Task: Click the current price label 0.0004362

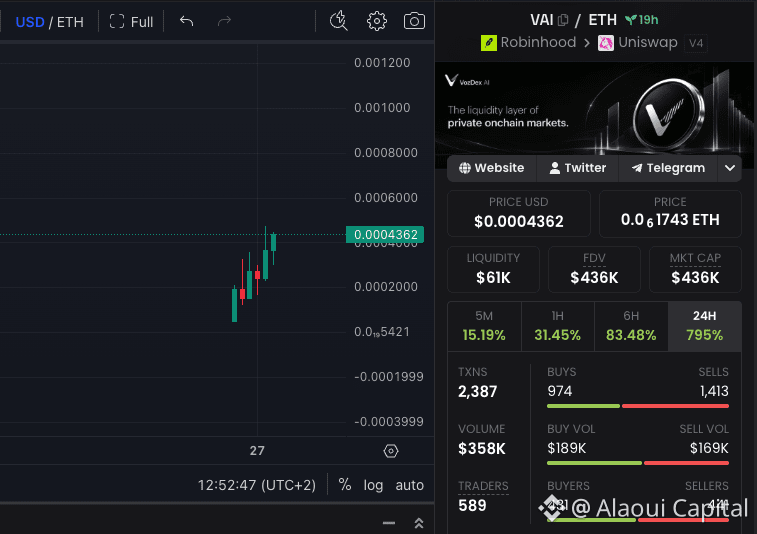Action: [385, 235]
